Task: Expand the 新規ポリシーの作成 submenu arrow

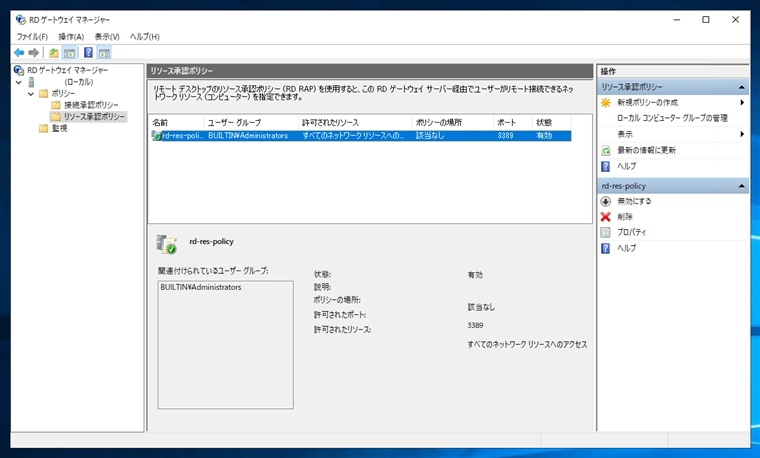Action: click(x=742, y=103)
